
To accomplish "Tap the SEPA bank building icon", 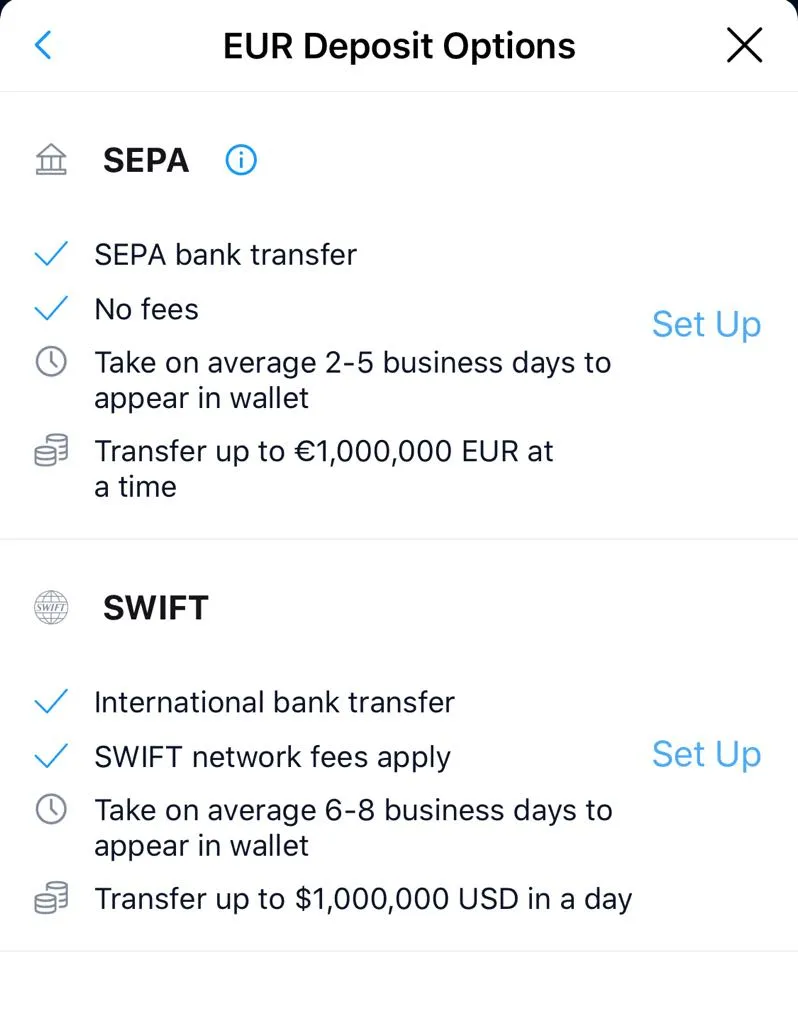I will click(x=51, y=160).
